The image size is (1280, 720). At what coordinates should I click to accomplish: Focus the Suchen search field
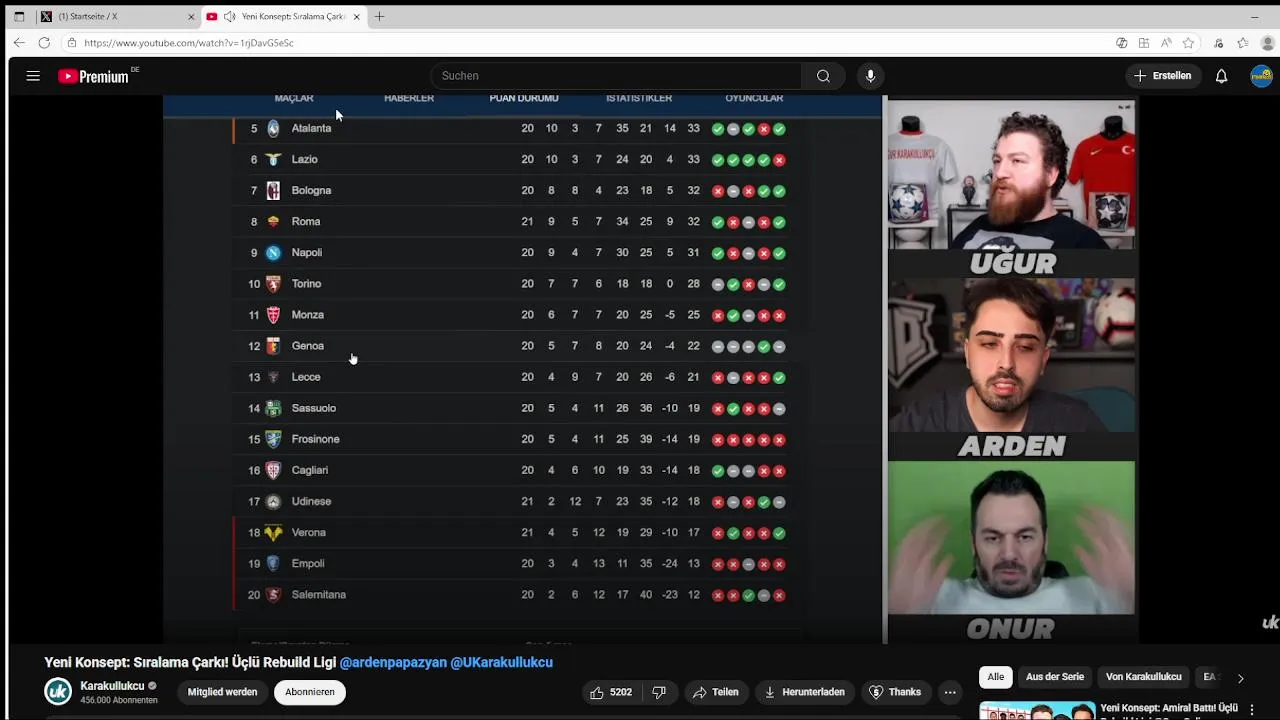(x=615, y=76)
